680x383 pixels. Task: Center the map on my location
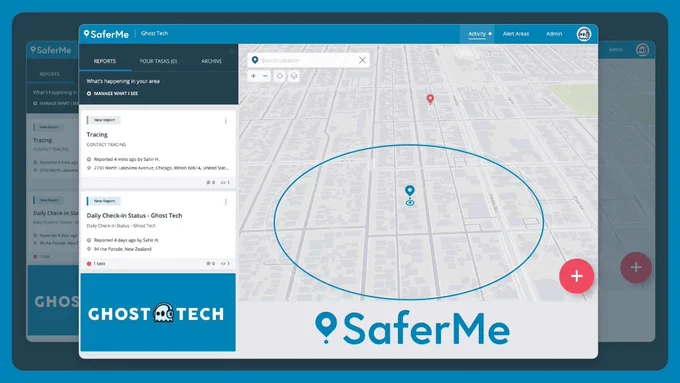point(280,76)
